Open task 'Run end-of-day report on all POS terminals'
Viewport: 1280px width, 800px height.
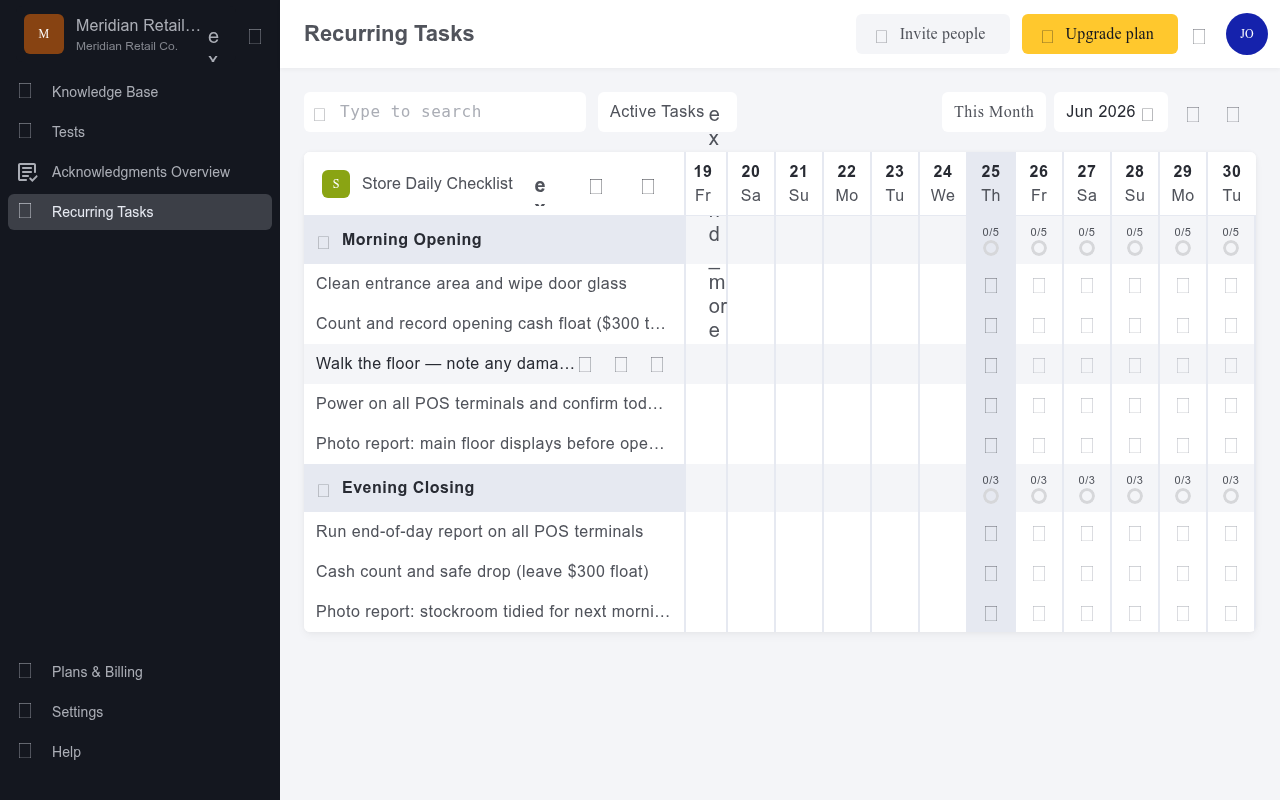coord(480,532)
